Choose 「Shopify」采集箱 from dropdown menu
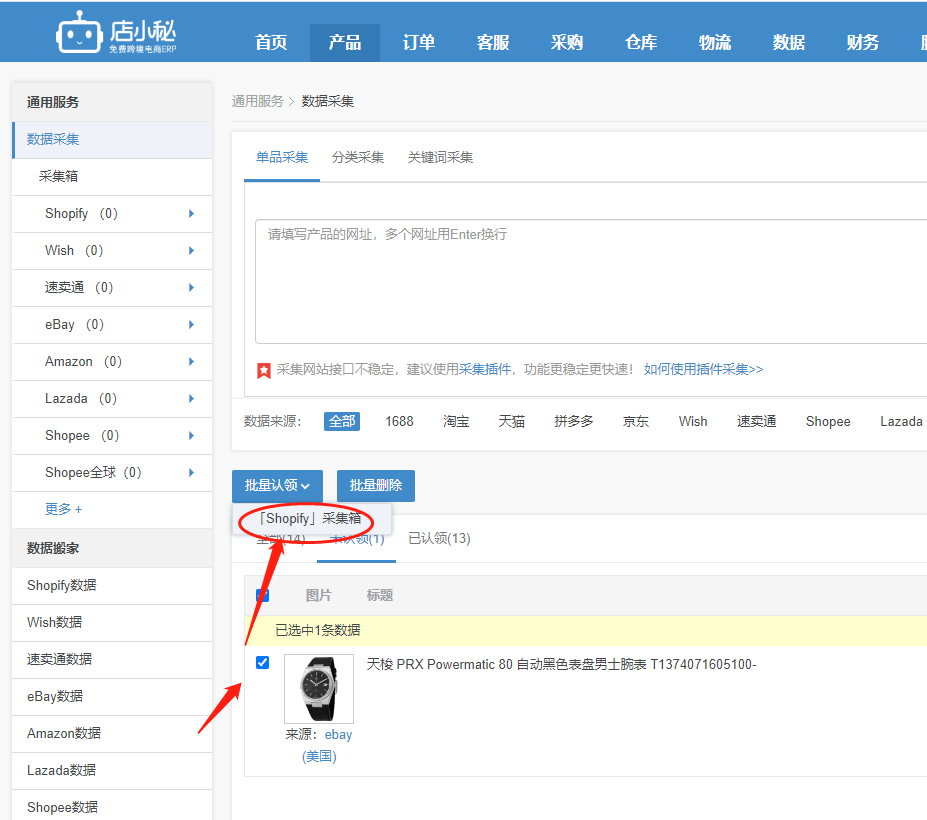 310,518
